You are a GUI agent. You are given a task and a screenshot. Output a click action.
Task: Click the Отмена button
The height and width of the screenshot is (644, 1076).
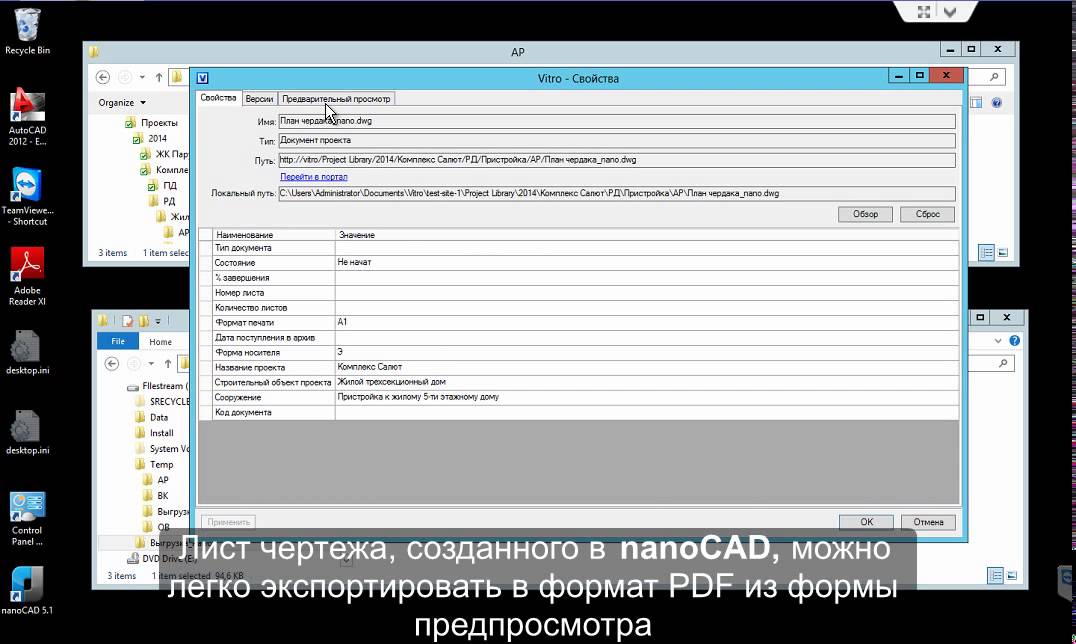(928, 522)
